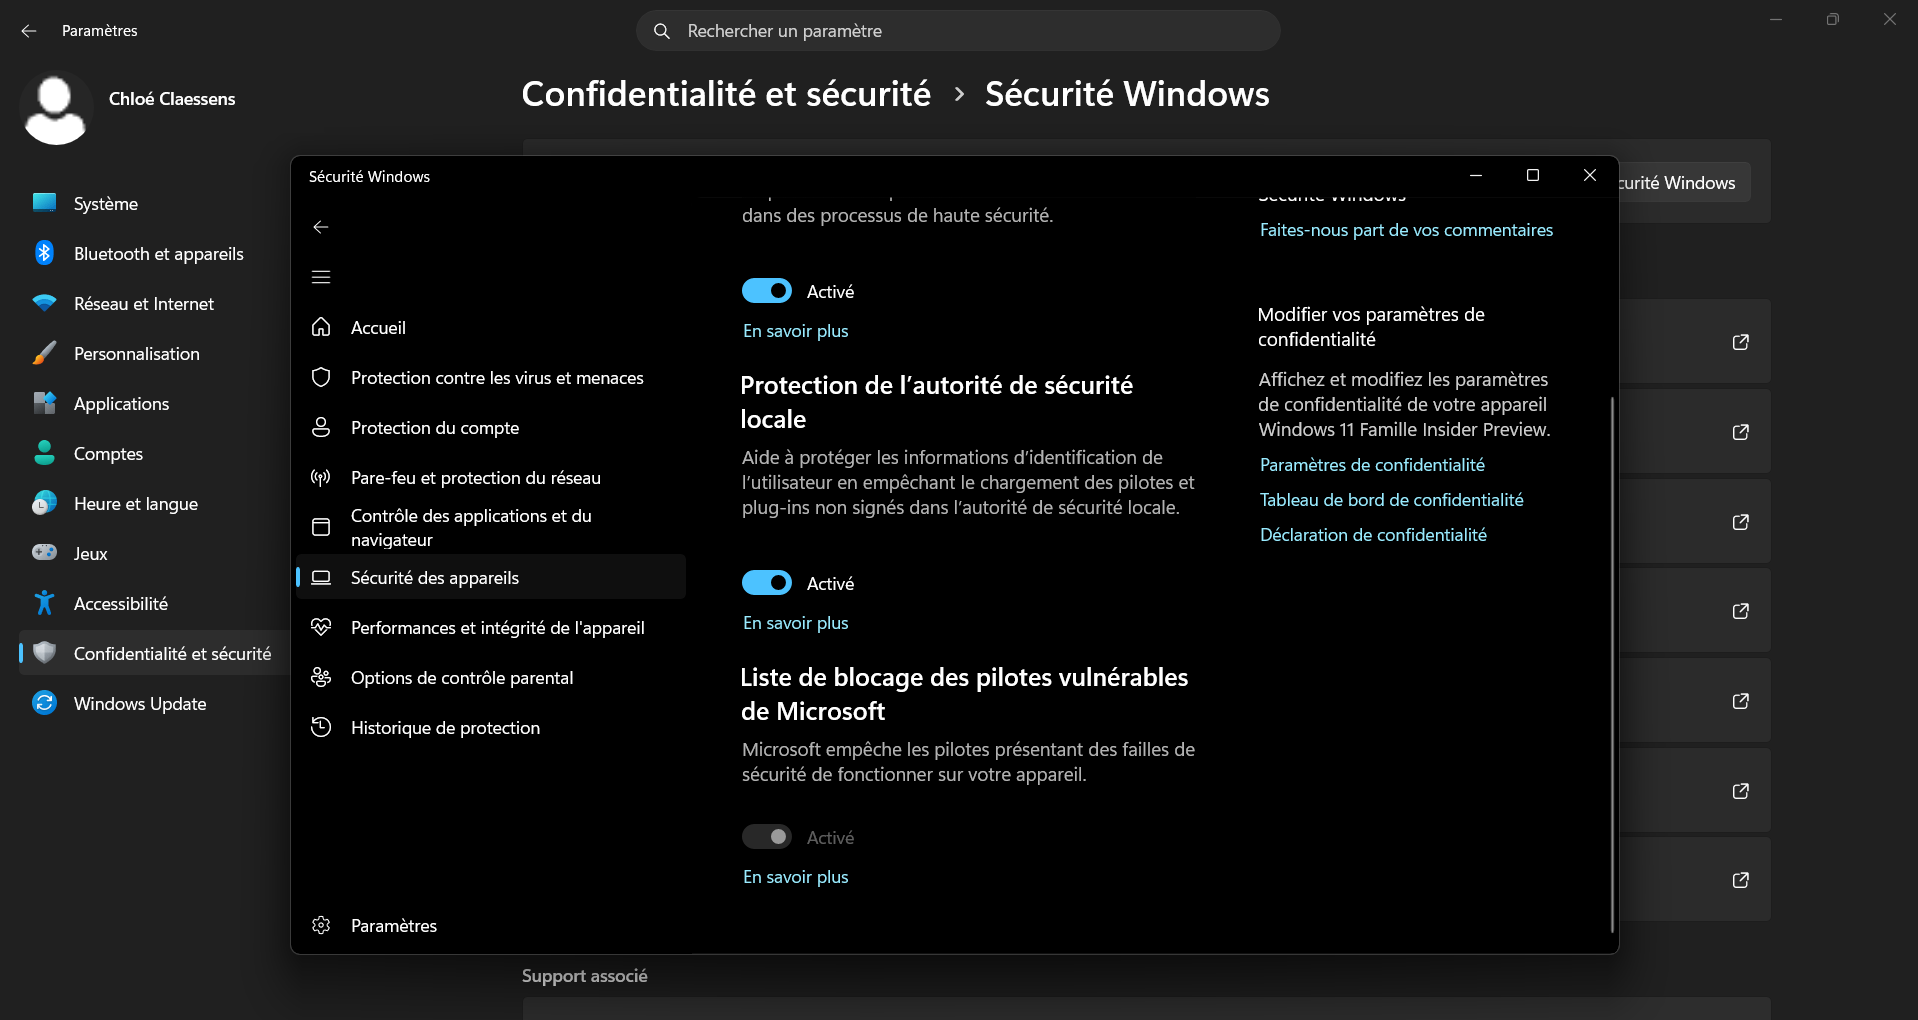Image resolution: width=1918 pixels, height=1020 pixels.
Task: Collapse the Sécurité Windows navigation menu
Action: click(x=320, y=277)
